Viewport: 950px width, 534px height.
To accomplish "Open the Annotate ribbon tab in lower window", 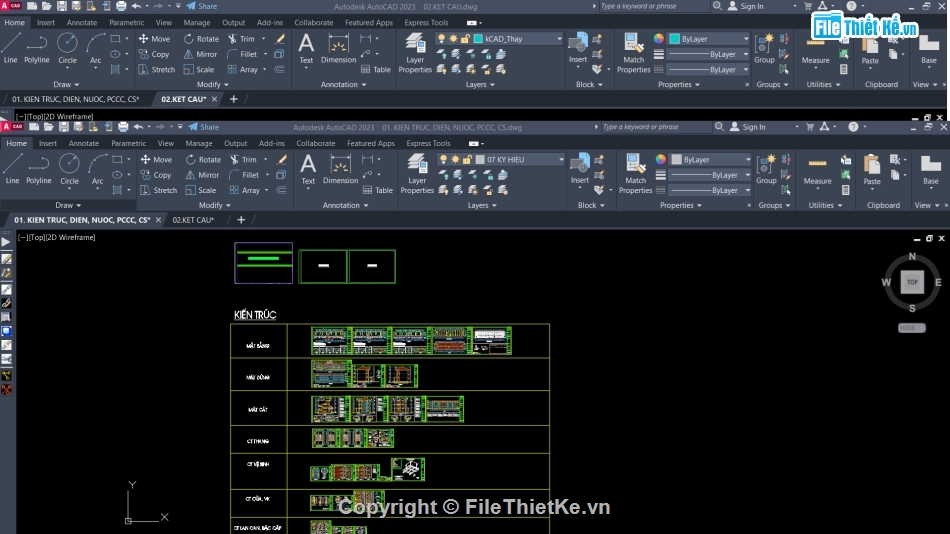I will click(84, 143).
